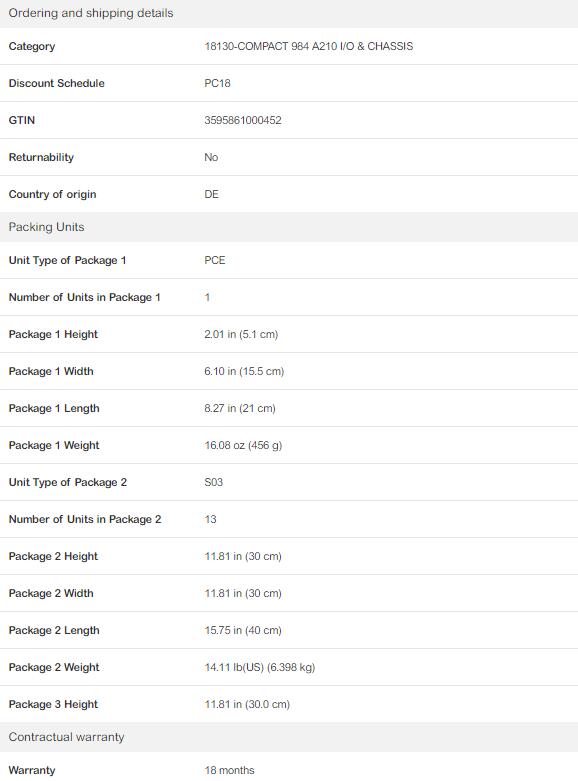Click Number of Units in Package 2 label
The image size is (578, 781).
[85, 520]
